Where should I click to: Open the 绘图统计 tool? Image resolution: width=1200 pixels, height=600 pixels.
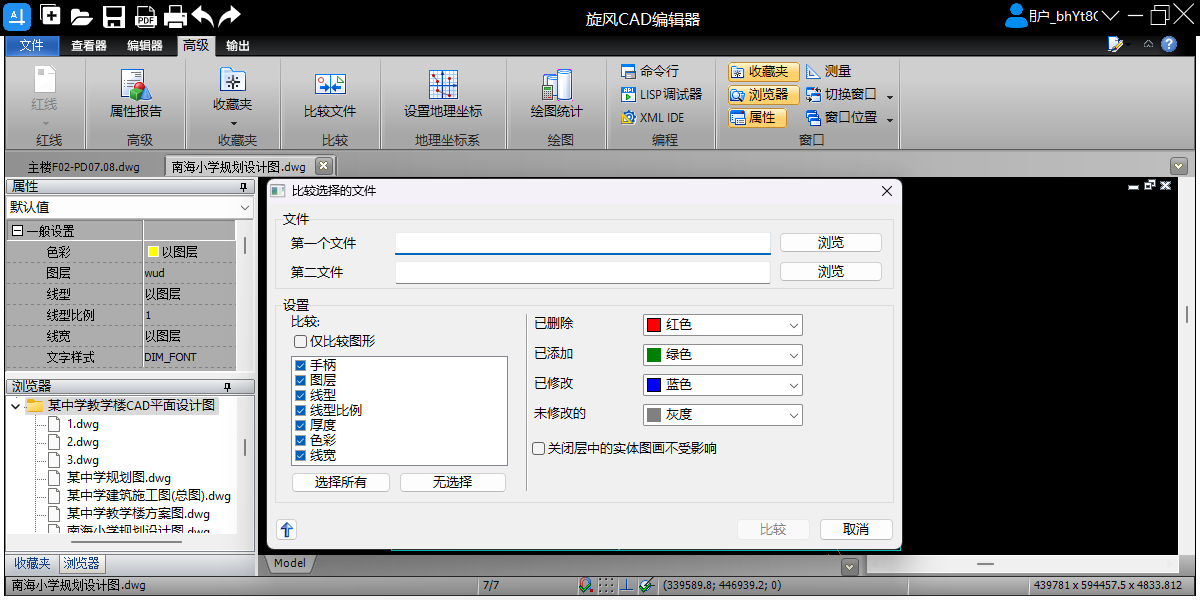[556, 94]
